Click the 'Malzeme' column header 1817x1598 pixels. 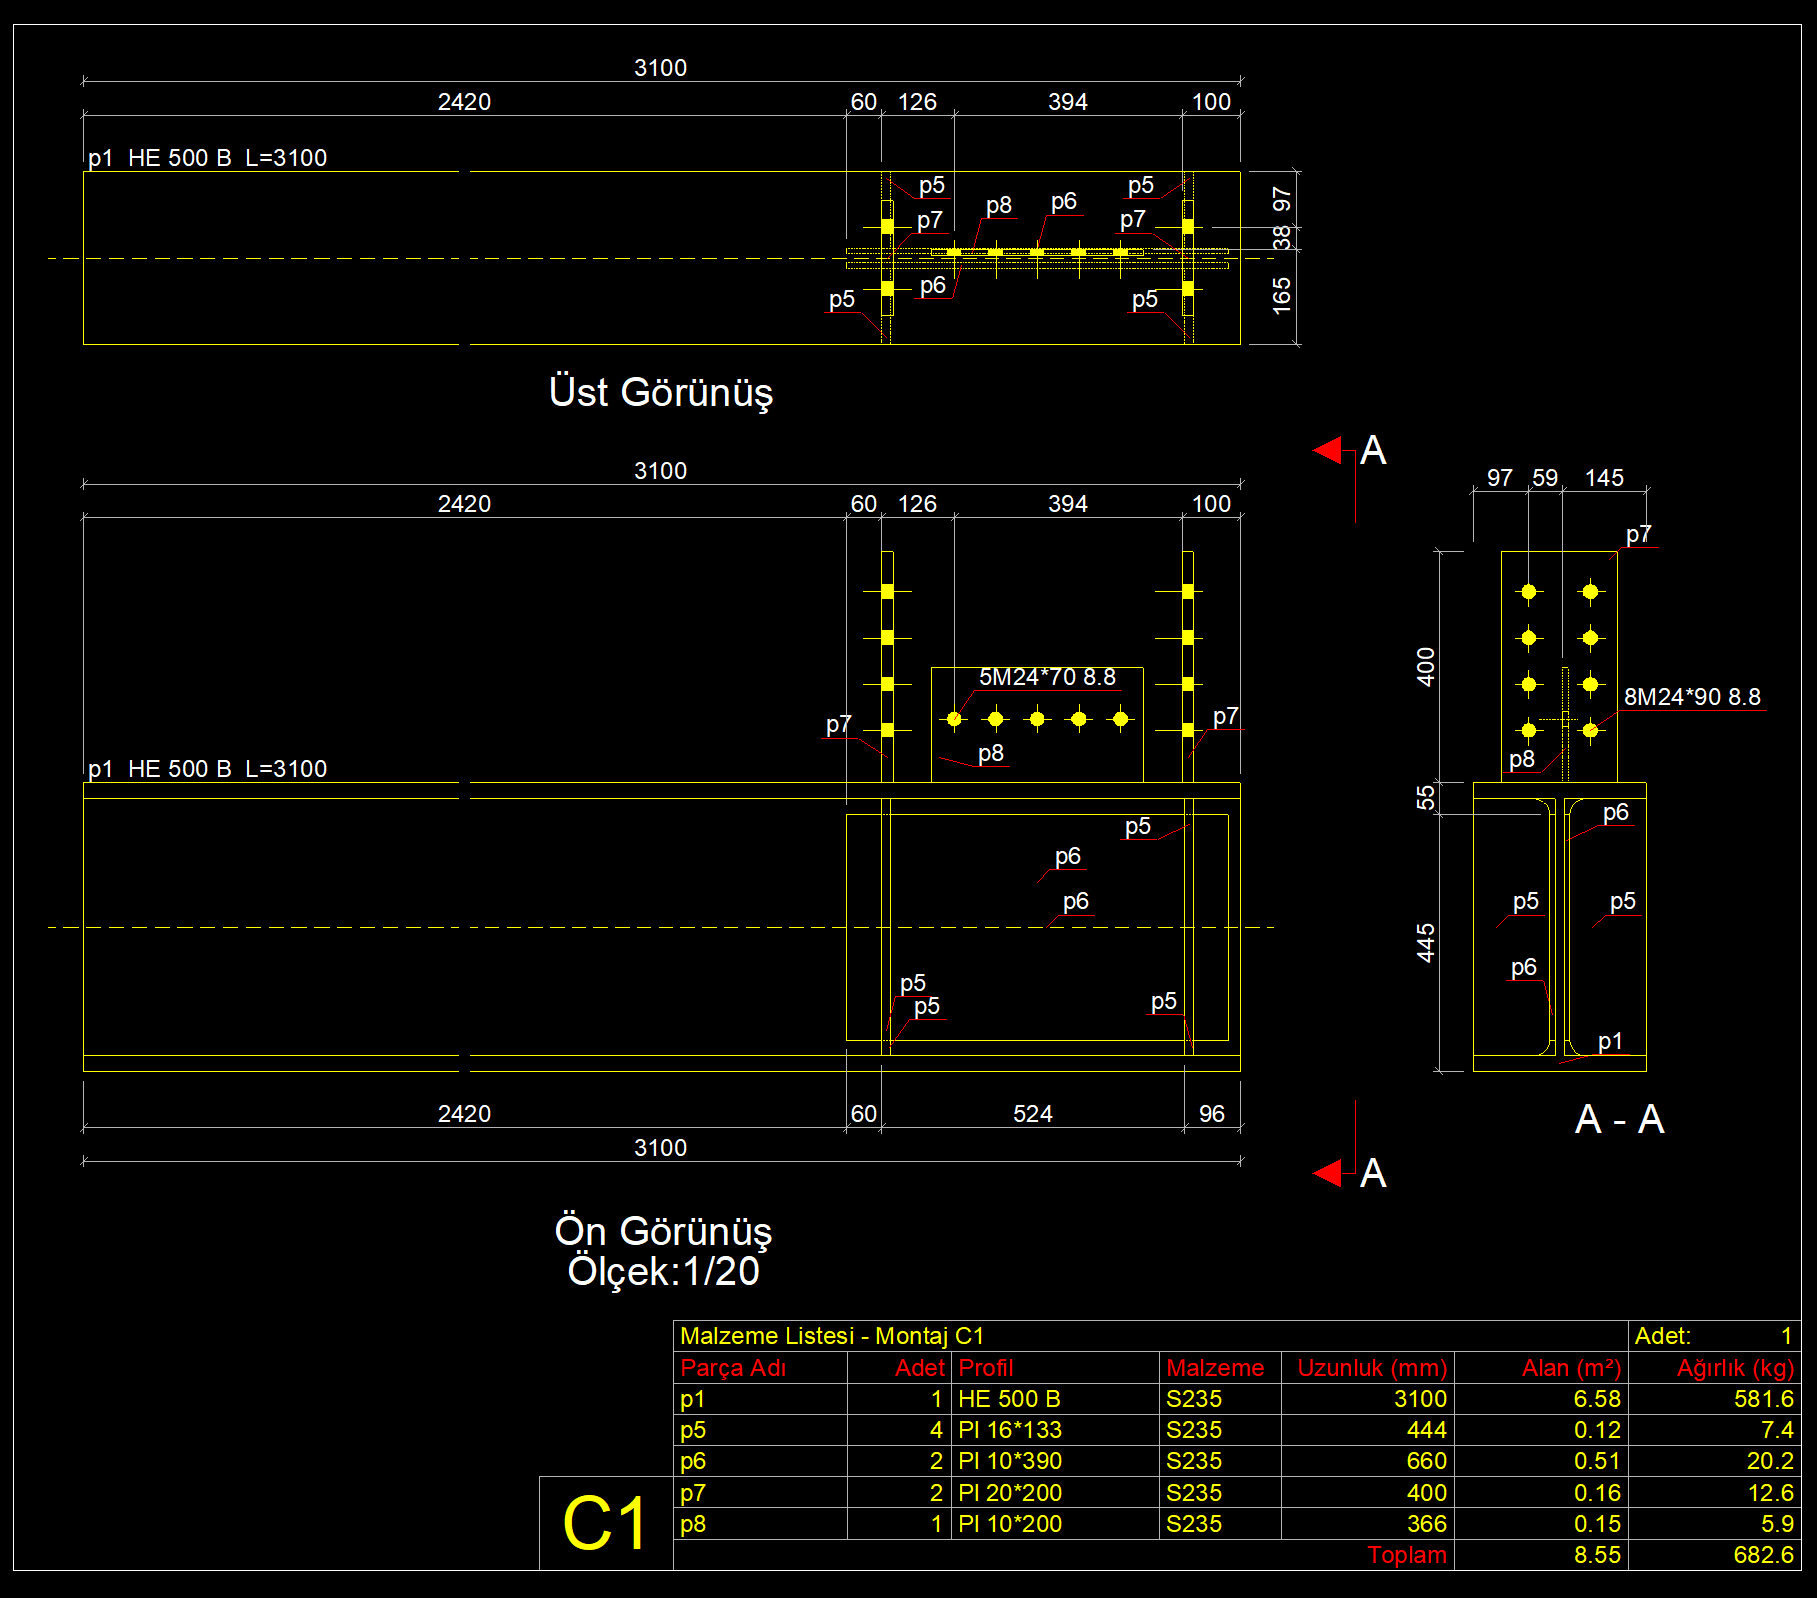(x=1214, y=1368)
